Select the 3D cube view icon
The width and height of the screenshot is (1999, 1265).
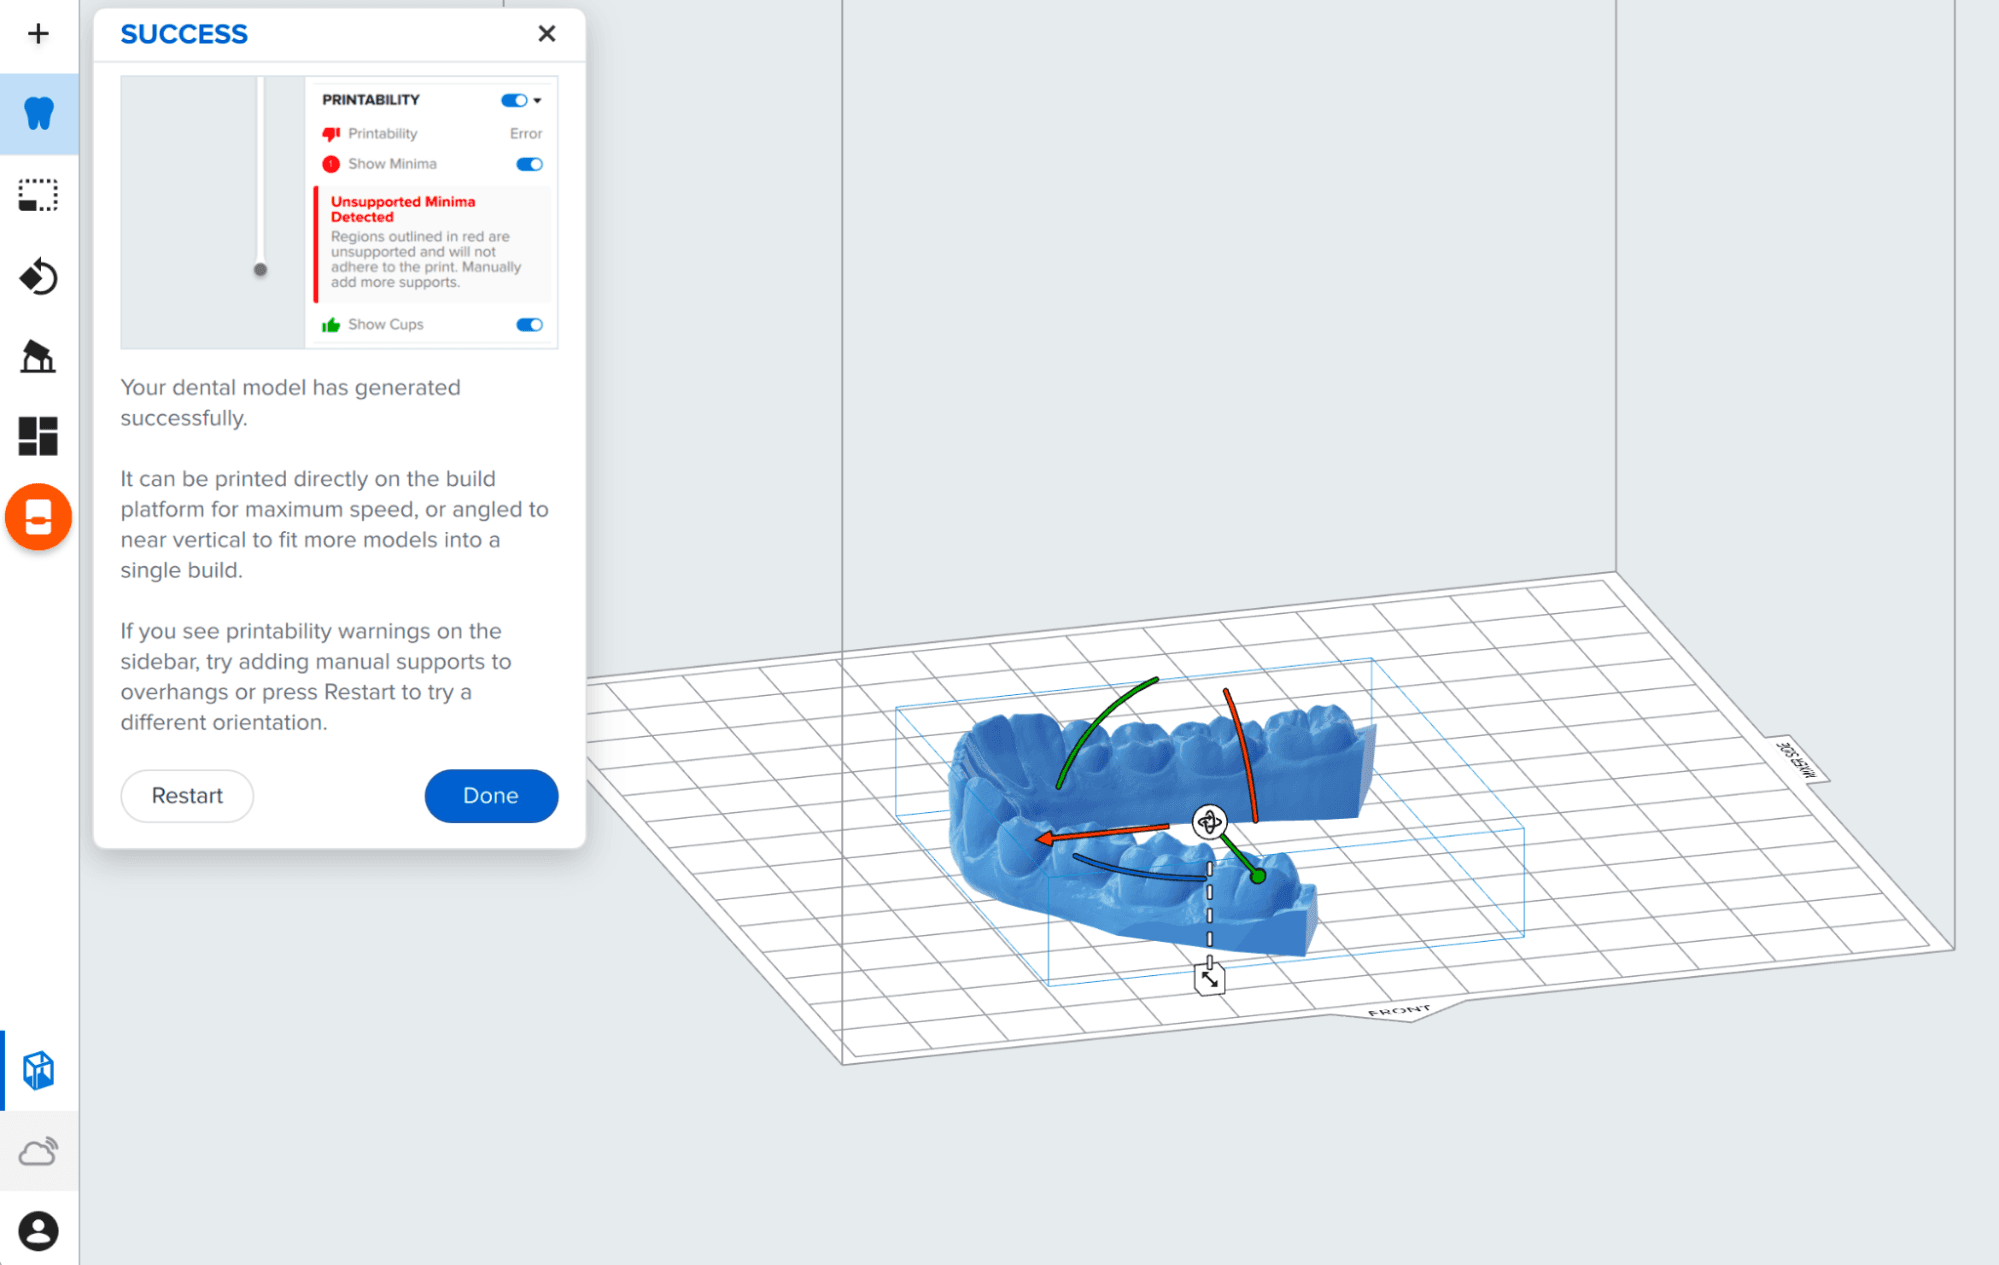pos(38,1070)
